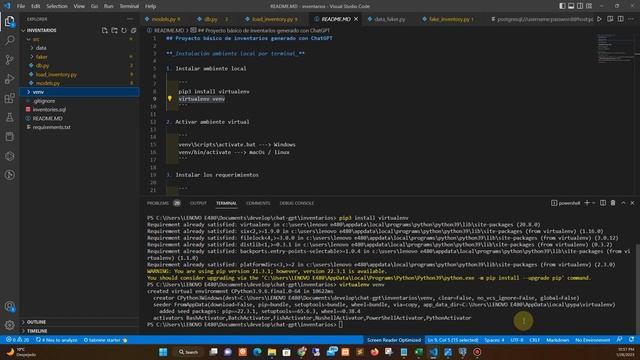
Task: Open Markdown preview to the side
Action: coord(610,19)
